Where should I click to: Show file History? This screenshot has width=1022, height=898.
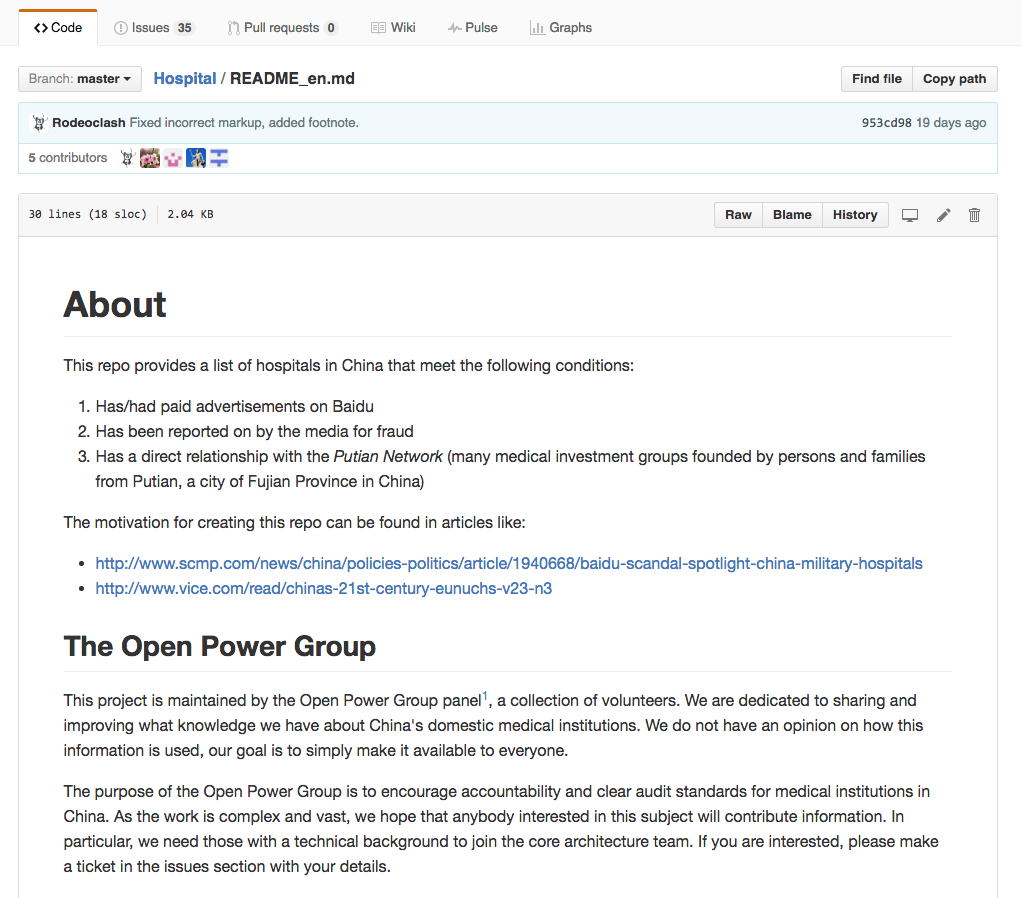[855, 215]
